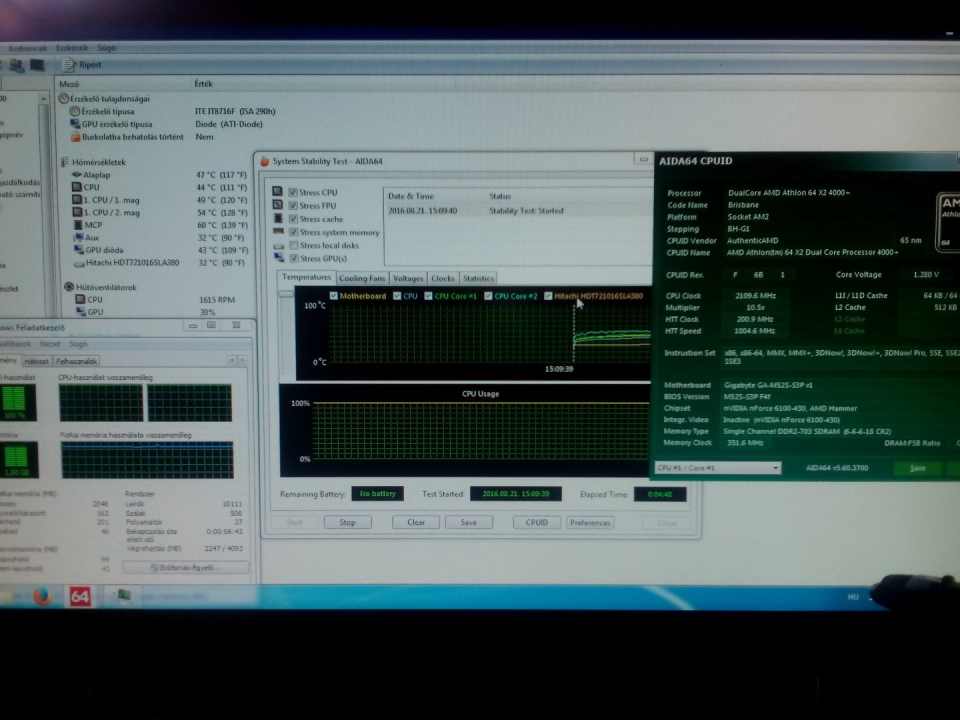Click the Stress GPU(s) monitor icon
This screenshot has width=960, height=720.
pos(279,258)
